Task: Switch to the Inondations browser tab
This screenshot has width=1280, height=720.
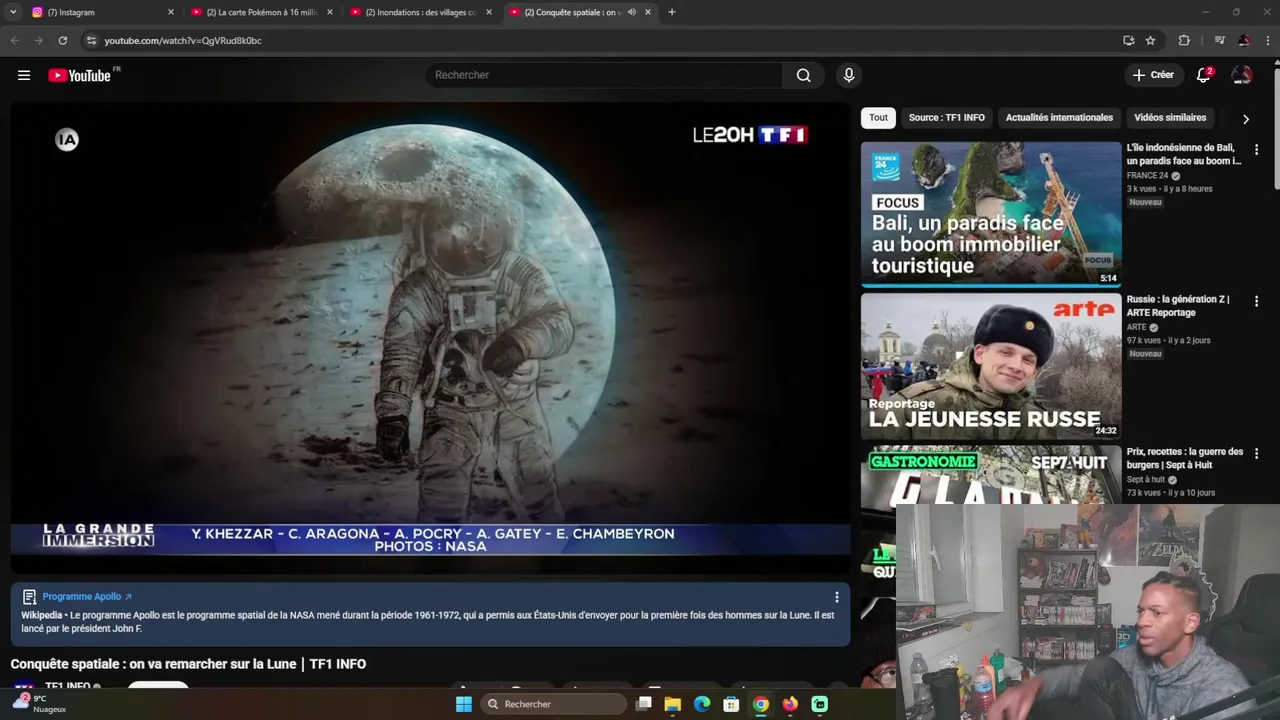Action: click(420, 12)
